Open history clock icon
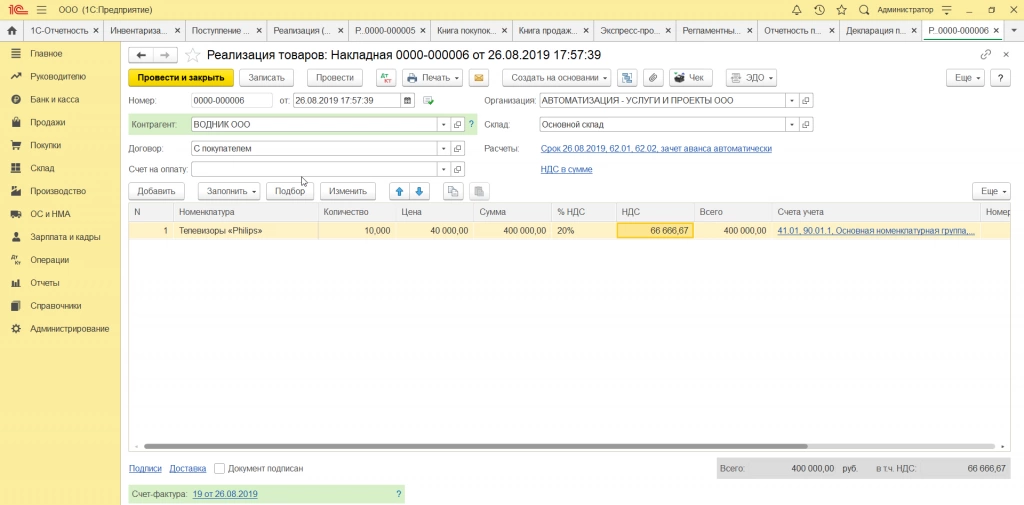This screenshot has height=505, width=1024. click(x=819, y=10)
